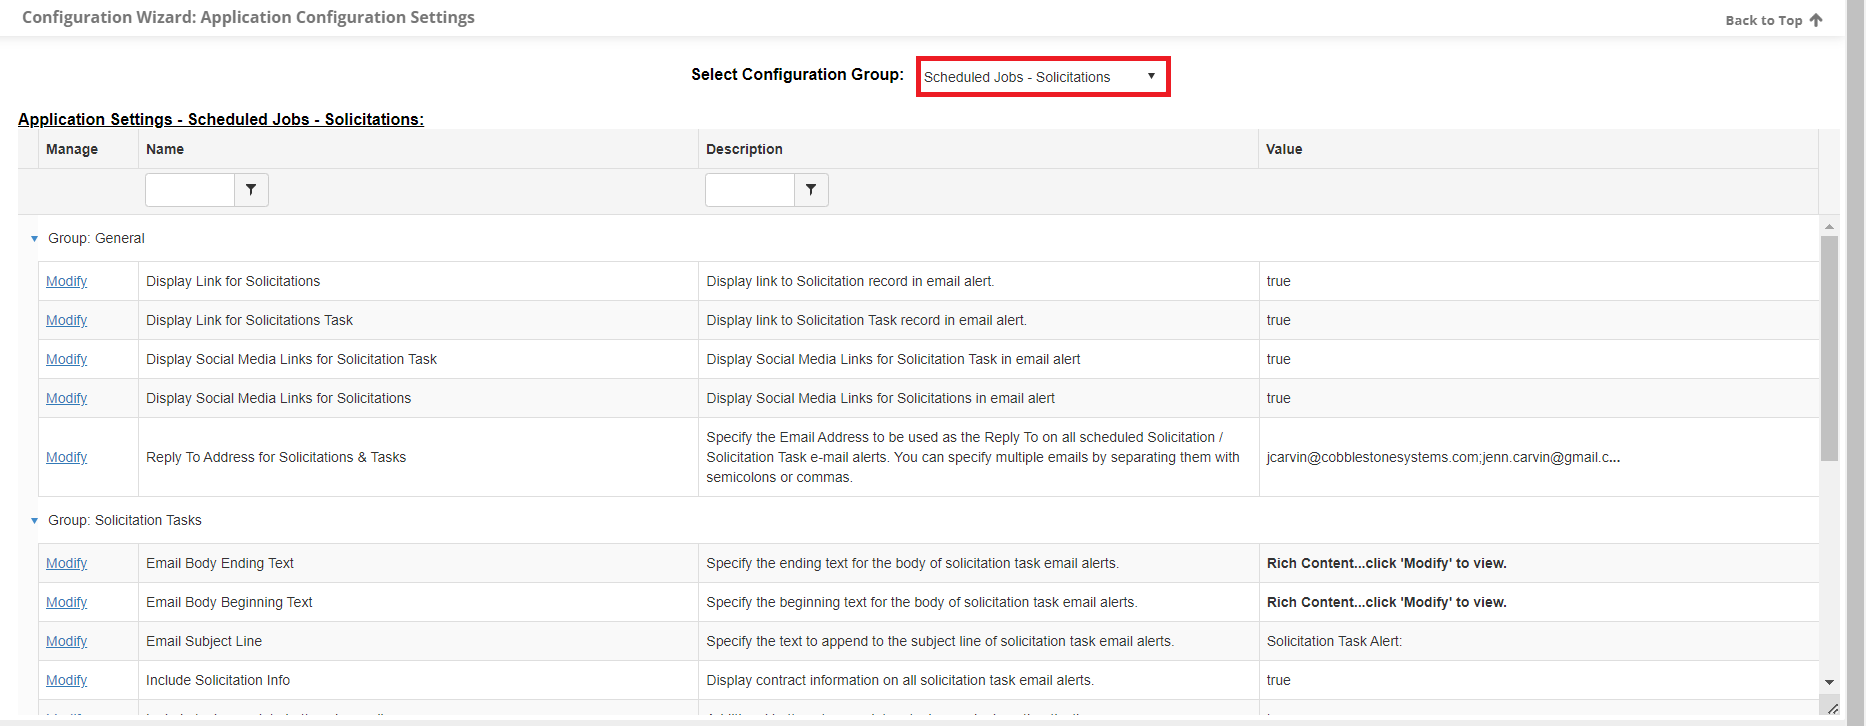Collapse the Group: General section
1866x726 pixels.
click(x=34, y=239)
